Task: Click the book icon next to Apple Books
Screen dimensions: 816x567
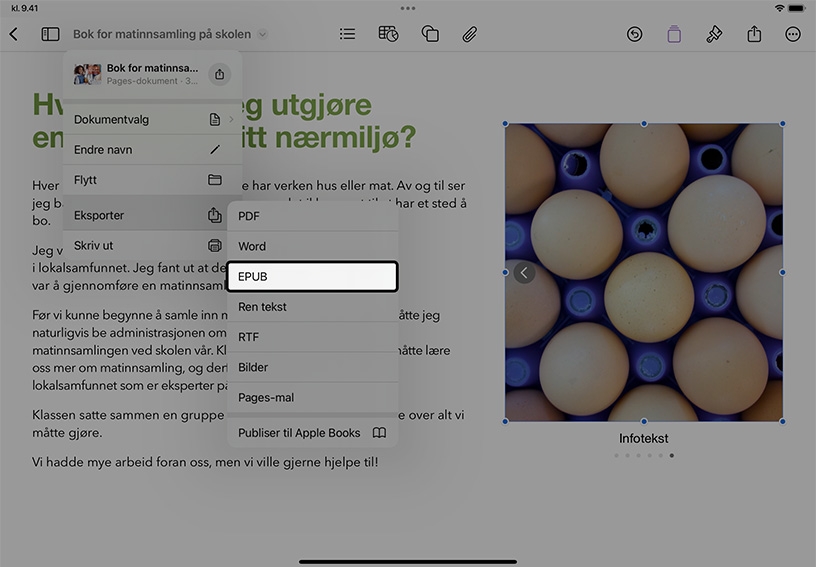Action: click(x=379, y=433)
